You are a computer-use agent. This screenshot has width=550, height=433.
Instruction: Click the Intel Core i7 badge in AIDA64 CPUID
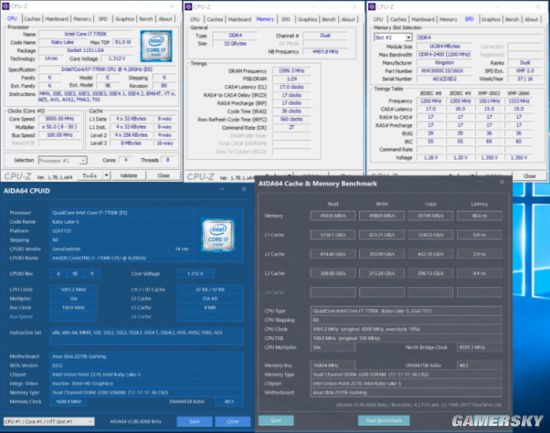coord(218,235)
